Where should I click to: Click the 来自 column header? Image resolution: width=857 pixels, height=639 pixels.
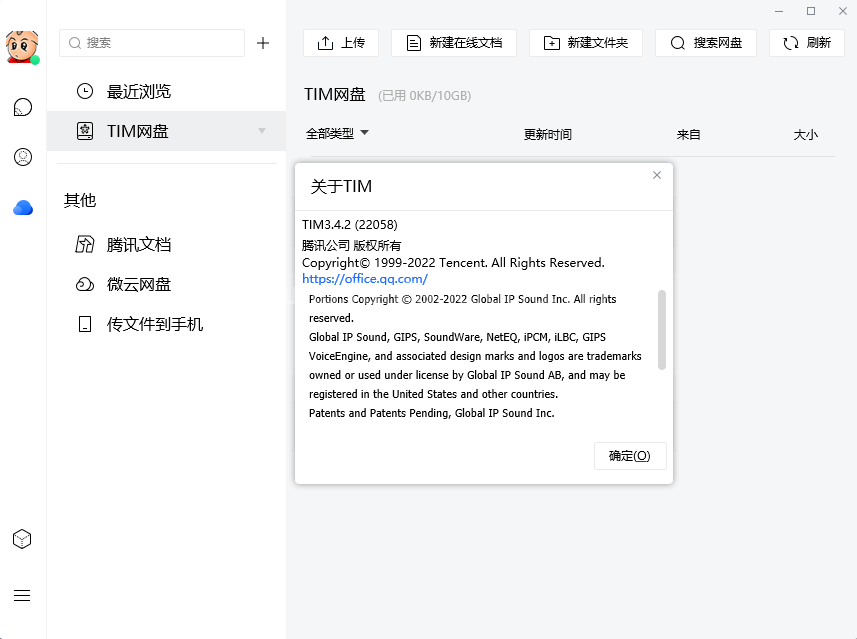click(688, 134)
